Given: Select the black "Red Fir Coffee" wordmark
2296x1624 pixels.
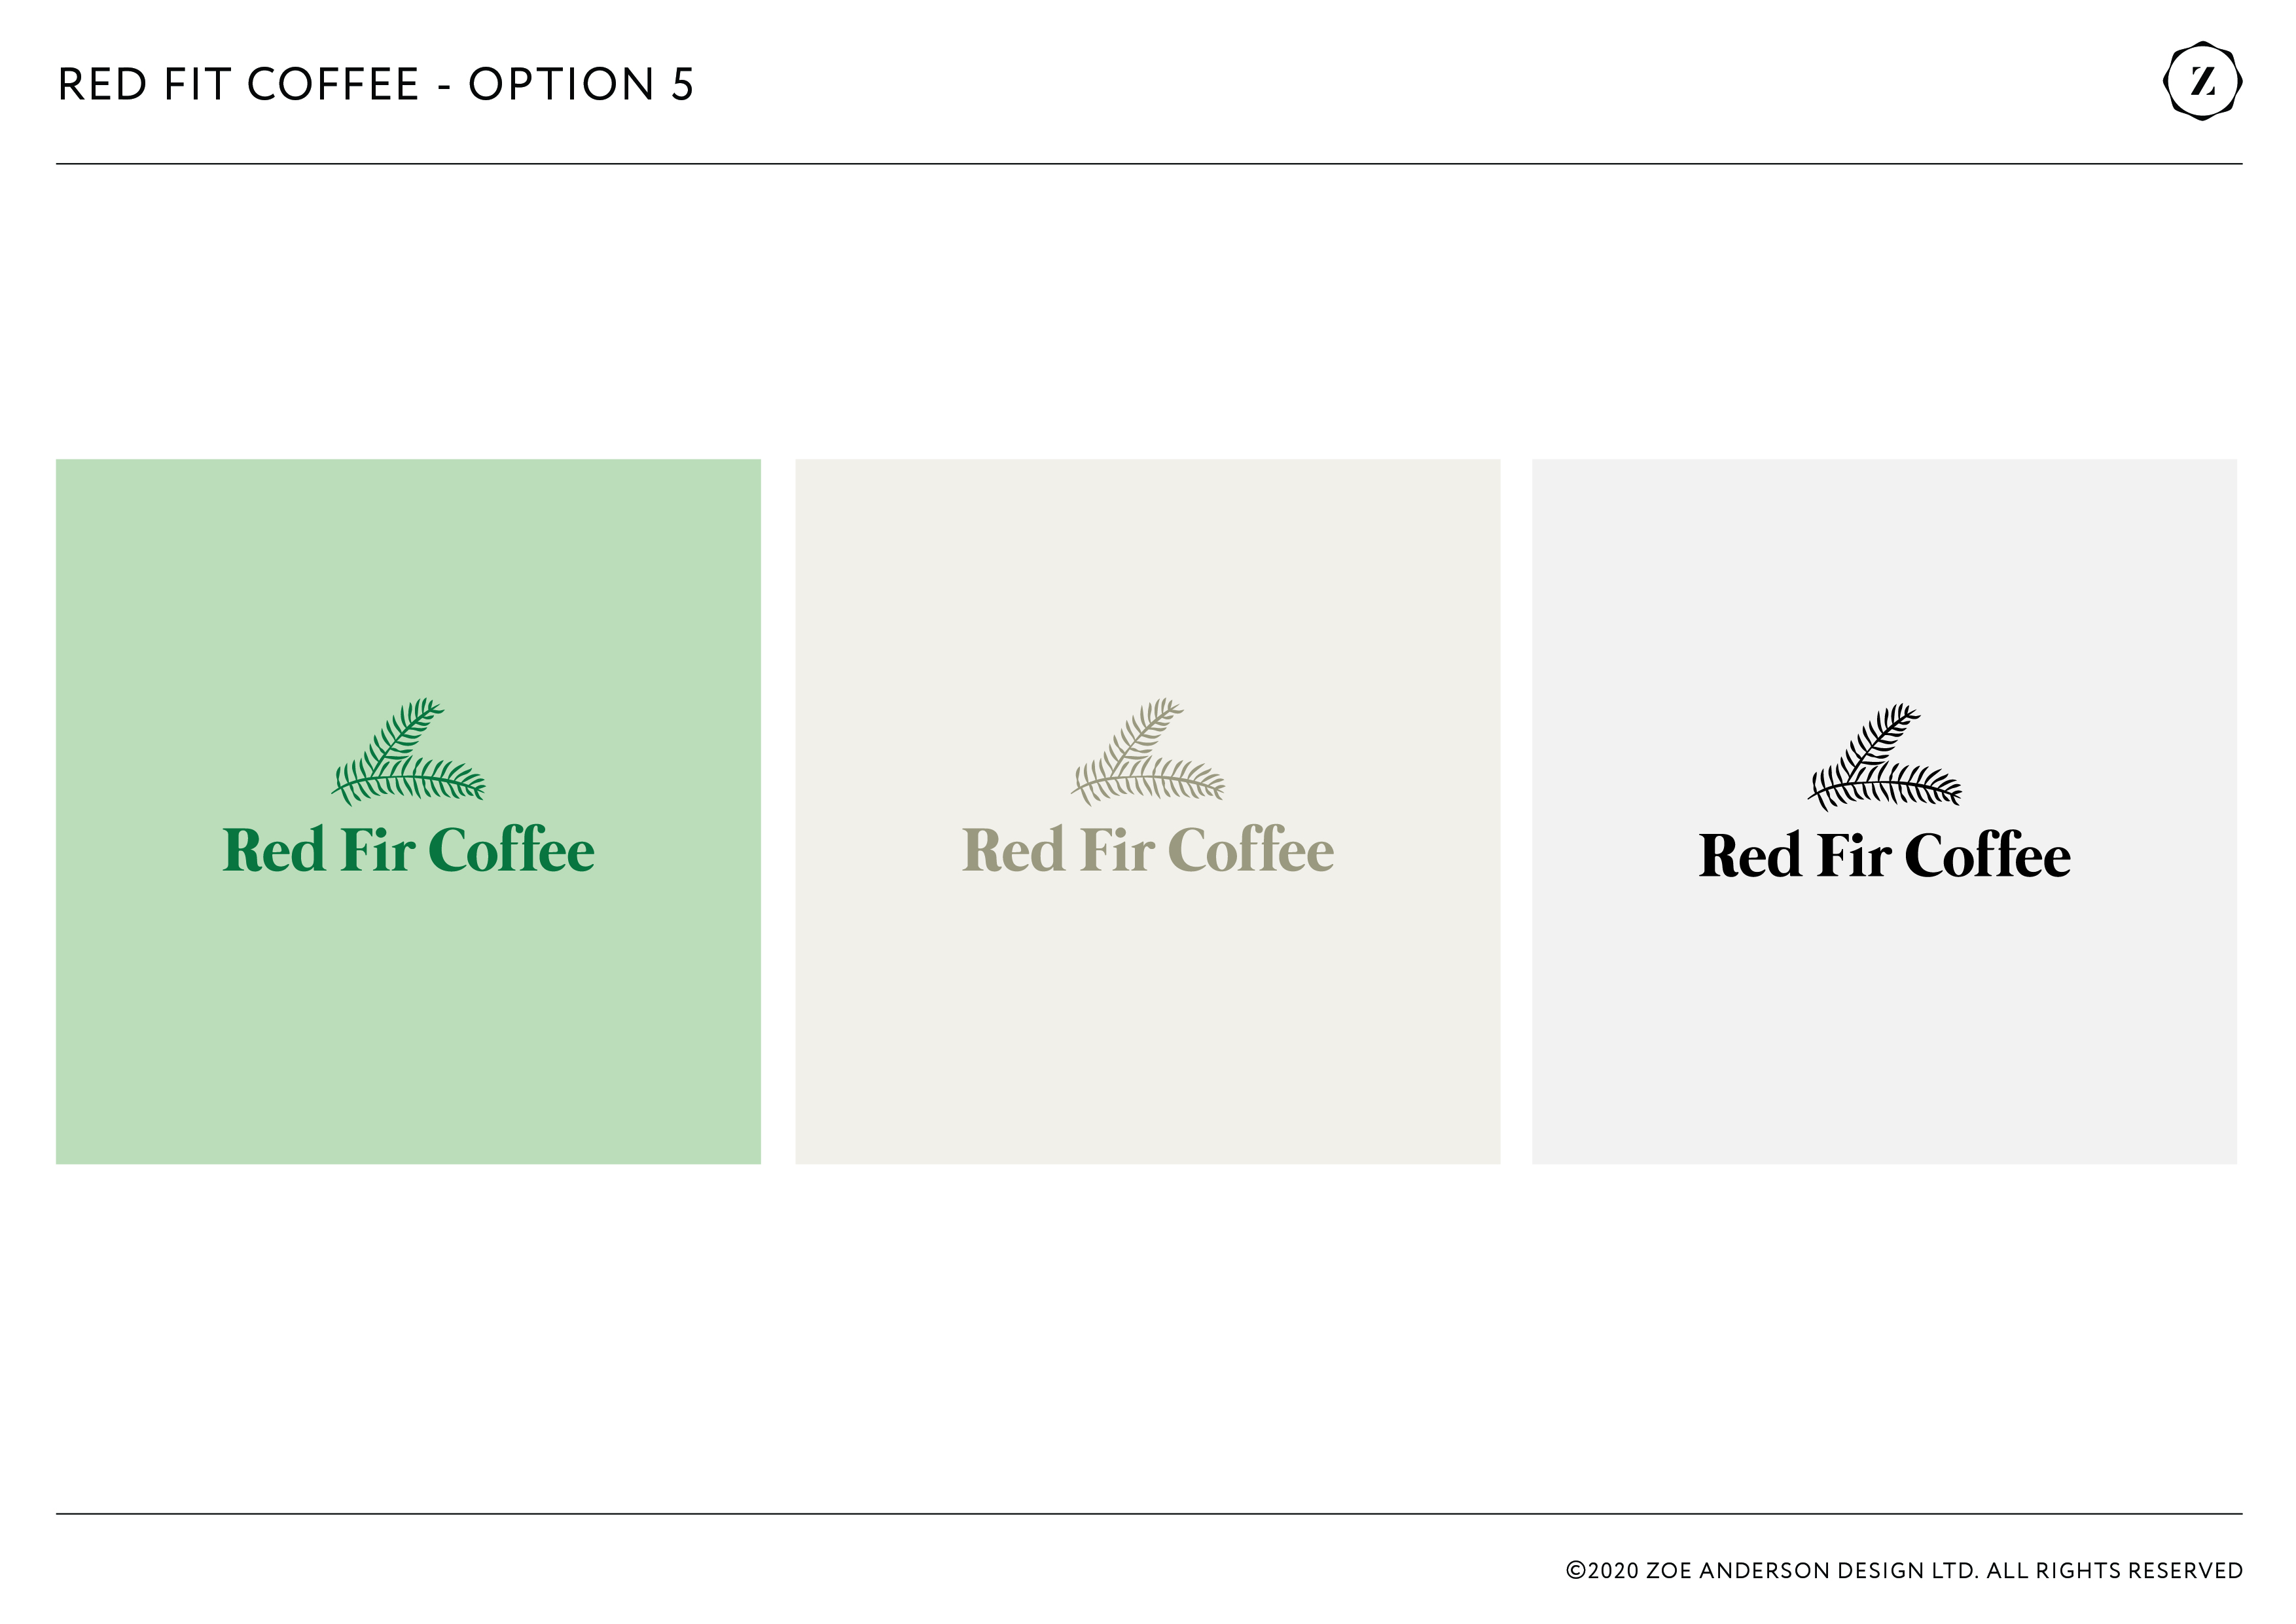Looking at the screenshot, I should click(1884, 856).
